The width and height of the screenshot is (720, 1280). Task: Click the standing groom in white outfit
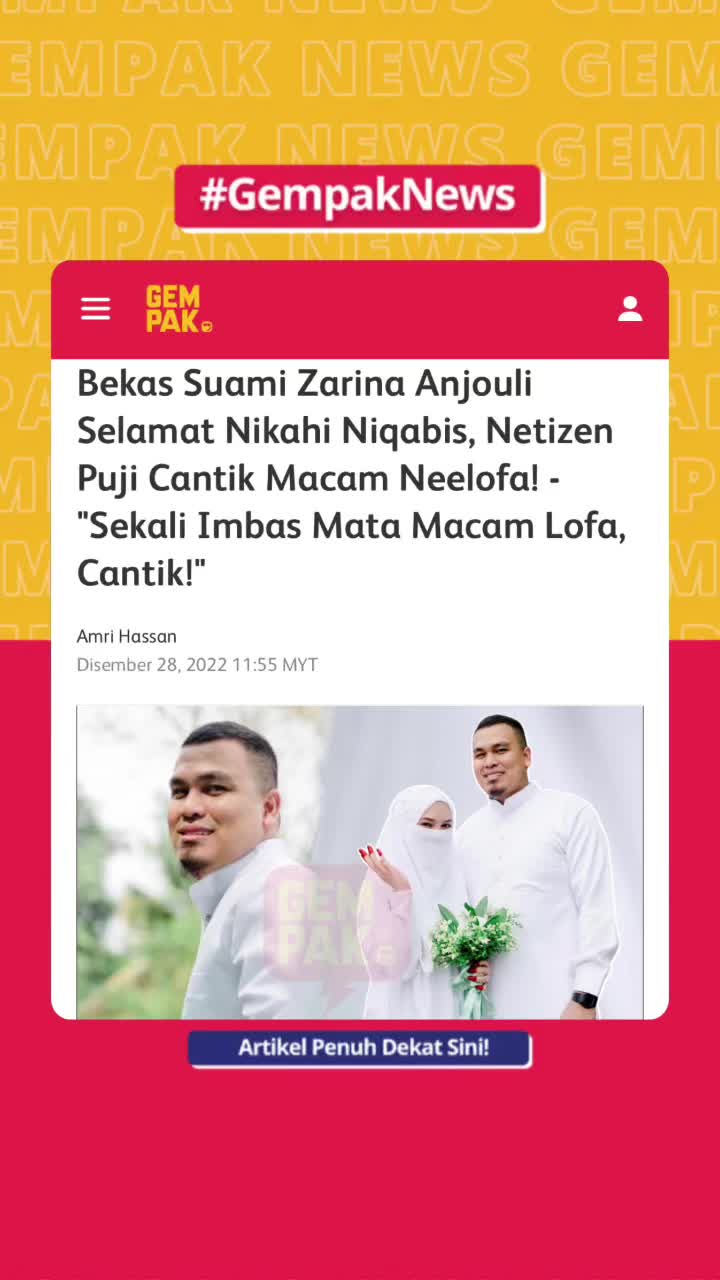[540, 865]
